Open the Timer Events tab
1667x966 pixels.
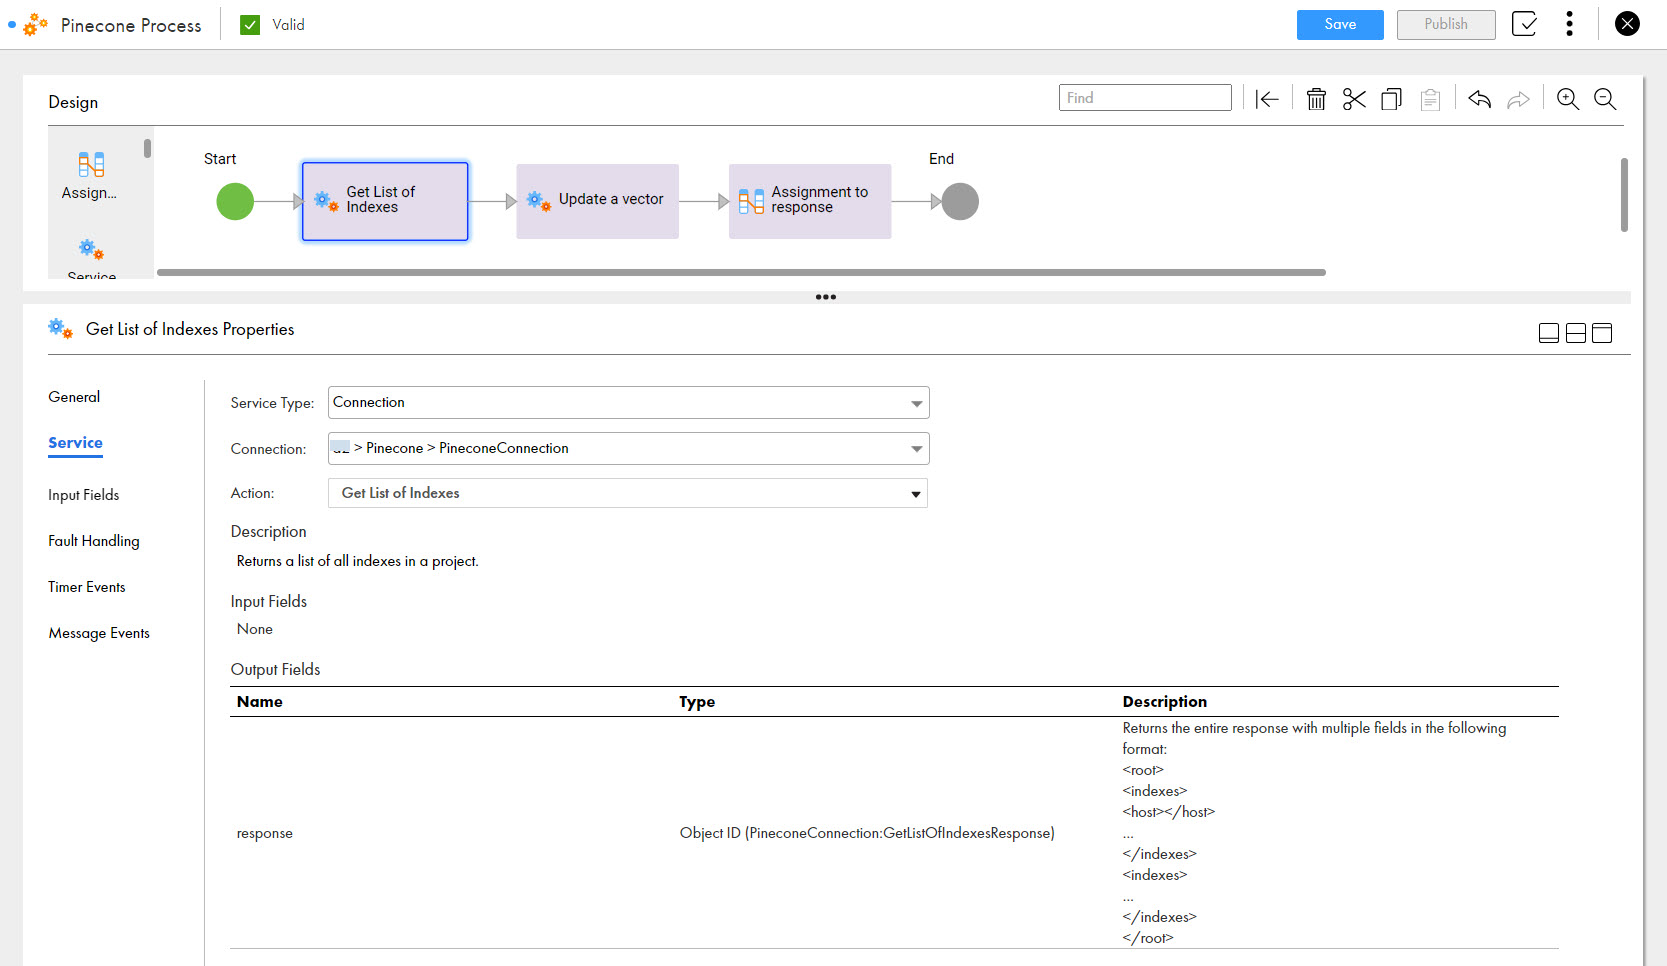tap(87, 587)
